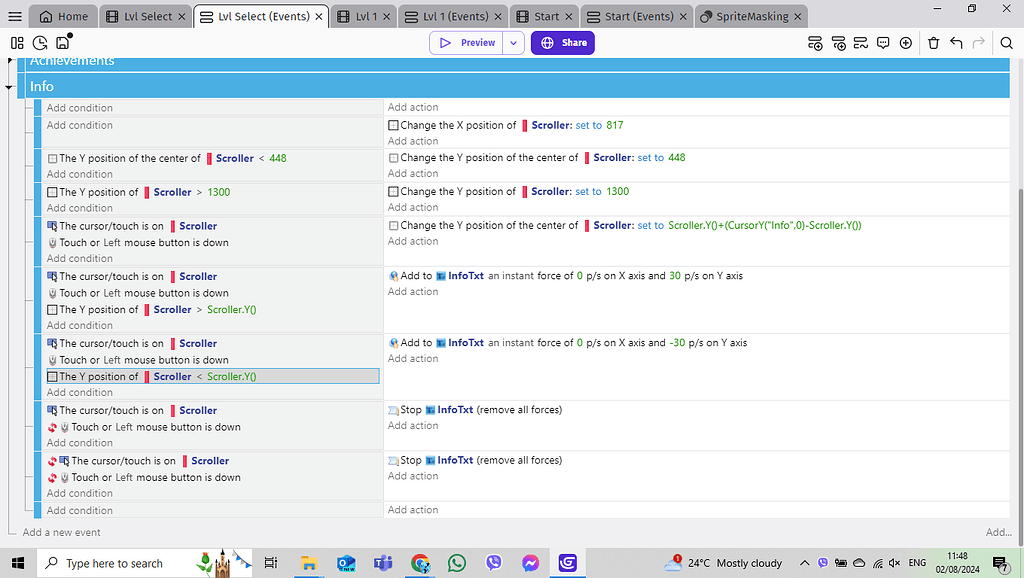Viewport: 1024px width, 578px height.
Task: Choose and add an event via plus icon
Action: click(906, 43)
